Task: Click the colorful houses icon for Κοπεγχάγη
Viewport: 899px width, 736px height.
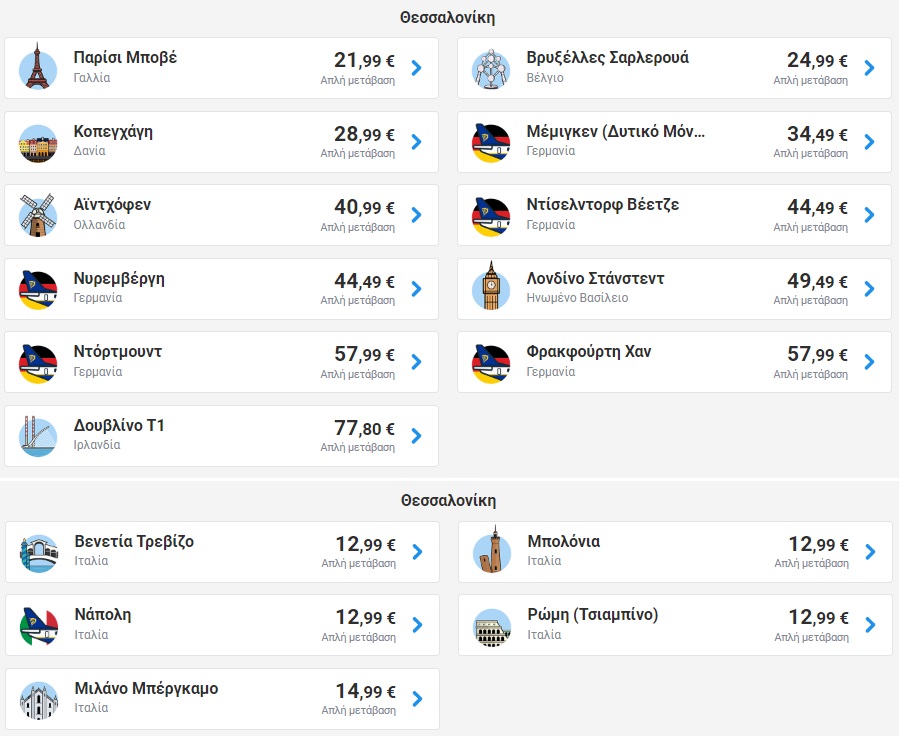Action: (x=38, y=143)
